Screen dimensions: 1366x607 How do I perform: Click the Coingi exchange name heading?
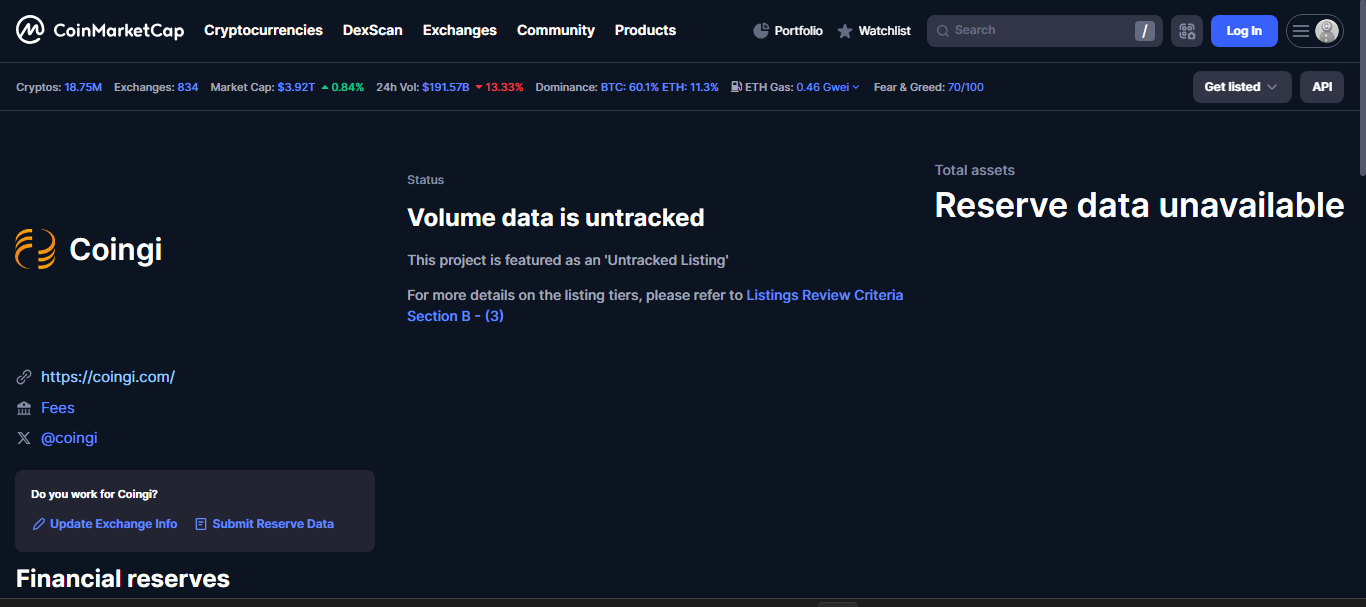(116, 249)
